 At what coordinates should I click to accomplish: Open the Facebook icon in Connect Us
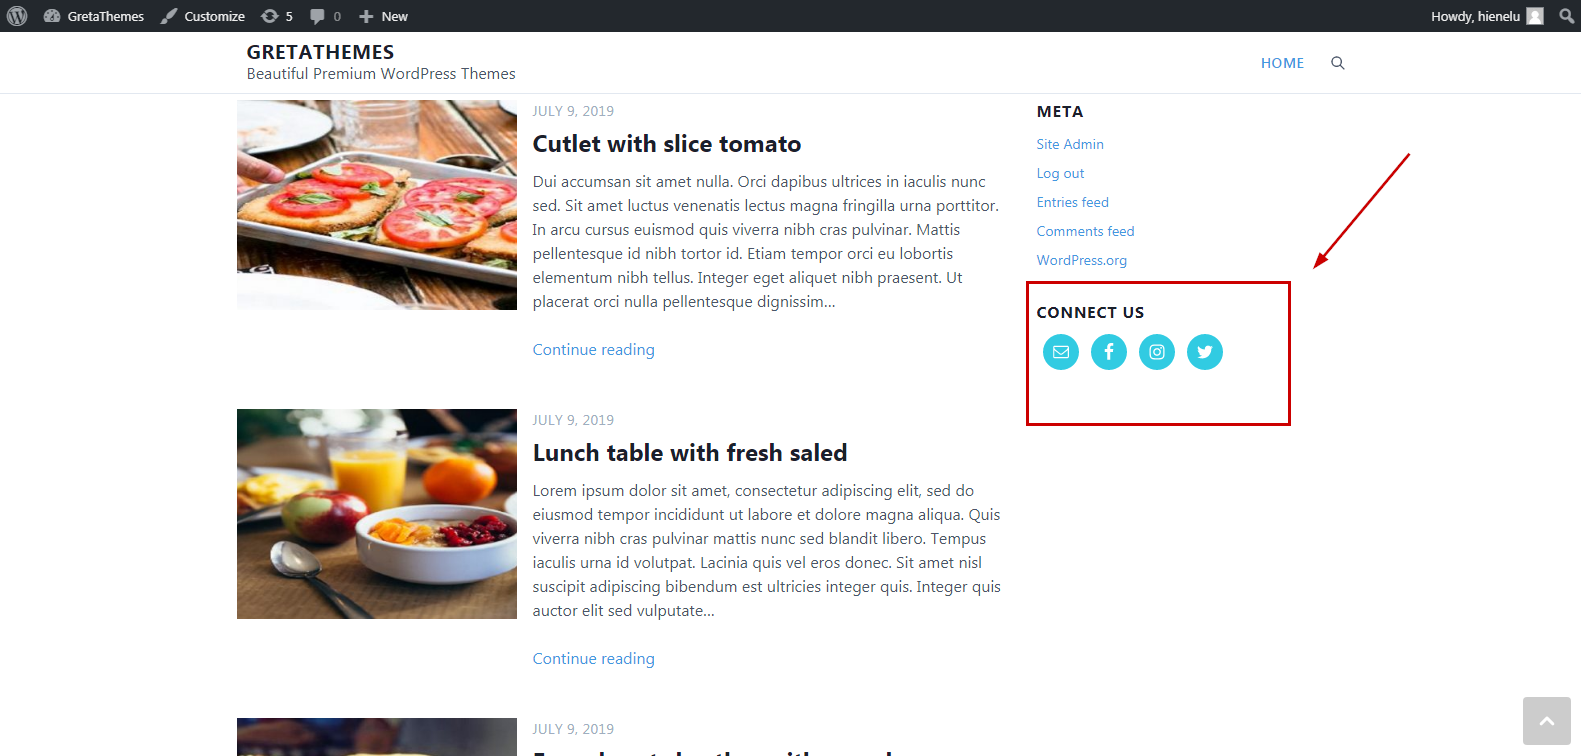pos(1108,352)
